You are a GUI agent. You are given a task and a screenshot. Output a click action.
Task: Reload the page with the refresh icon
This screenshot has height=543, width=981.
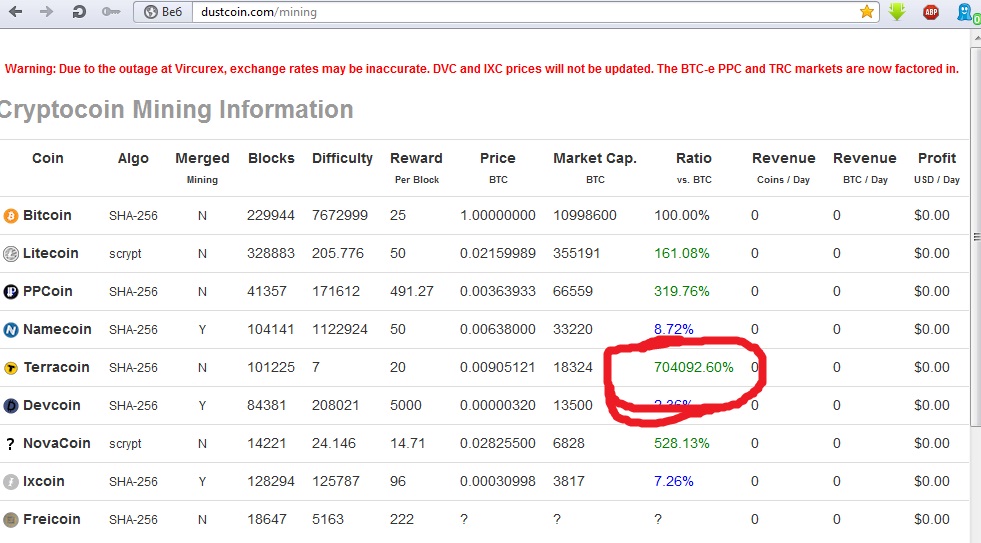click(x=79, y=11)
